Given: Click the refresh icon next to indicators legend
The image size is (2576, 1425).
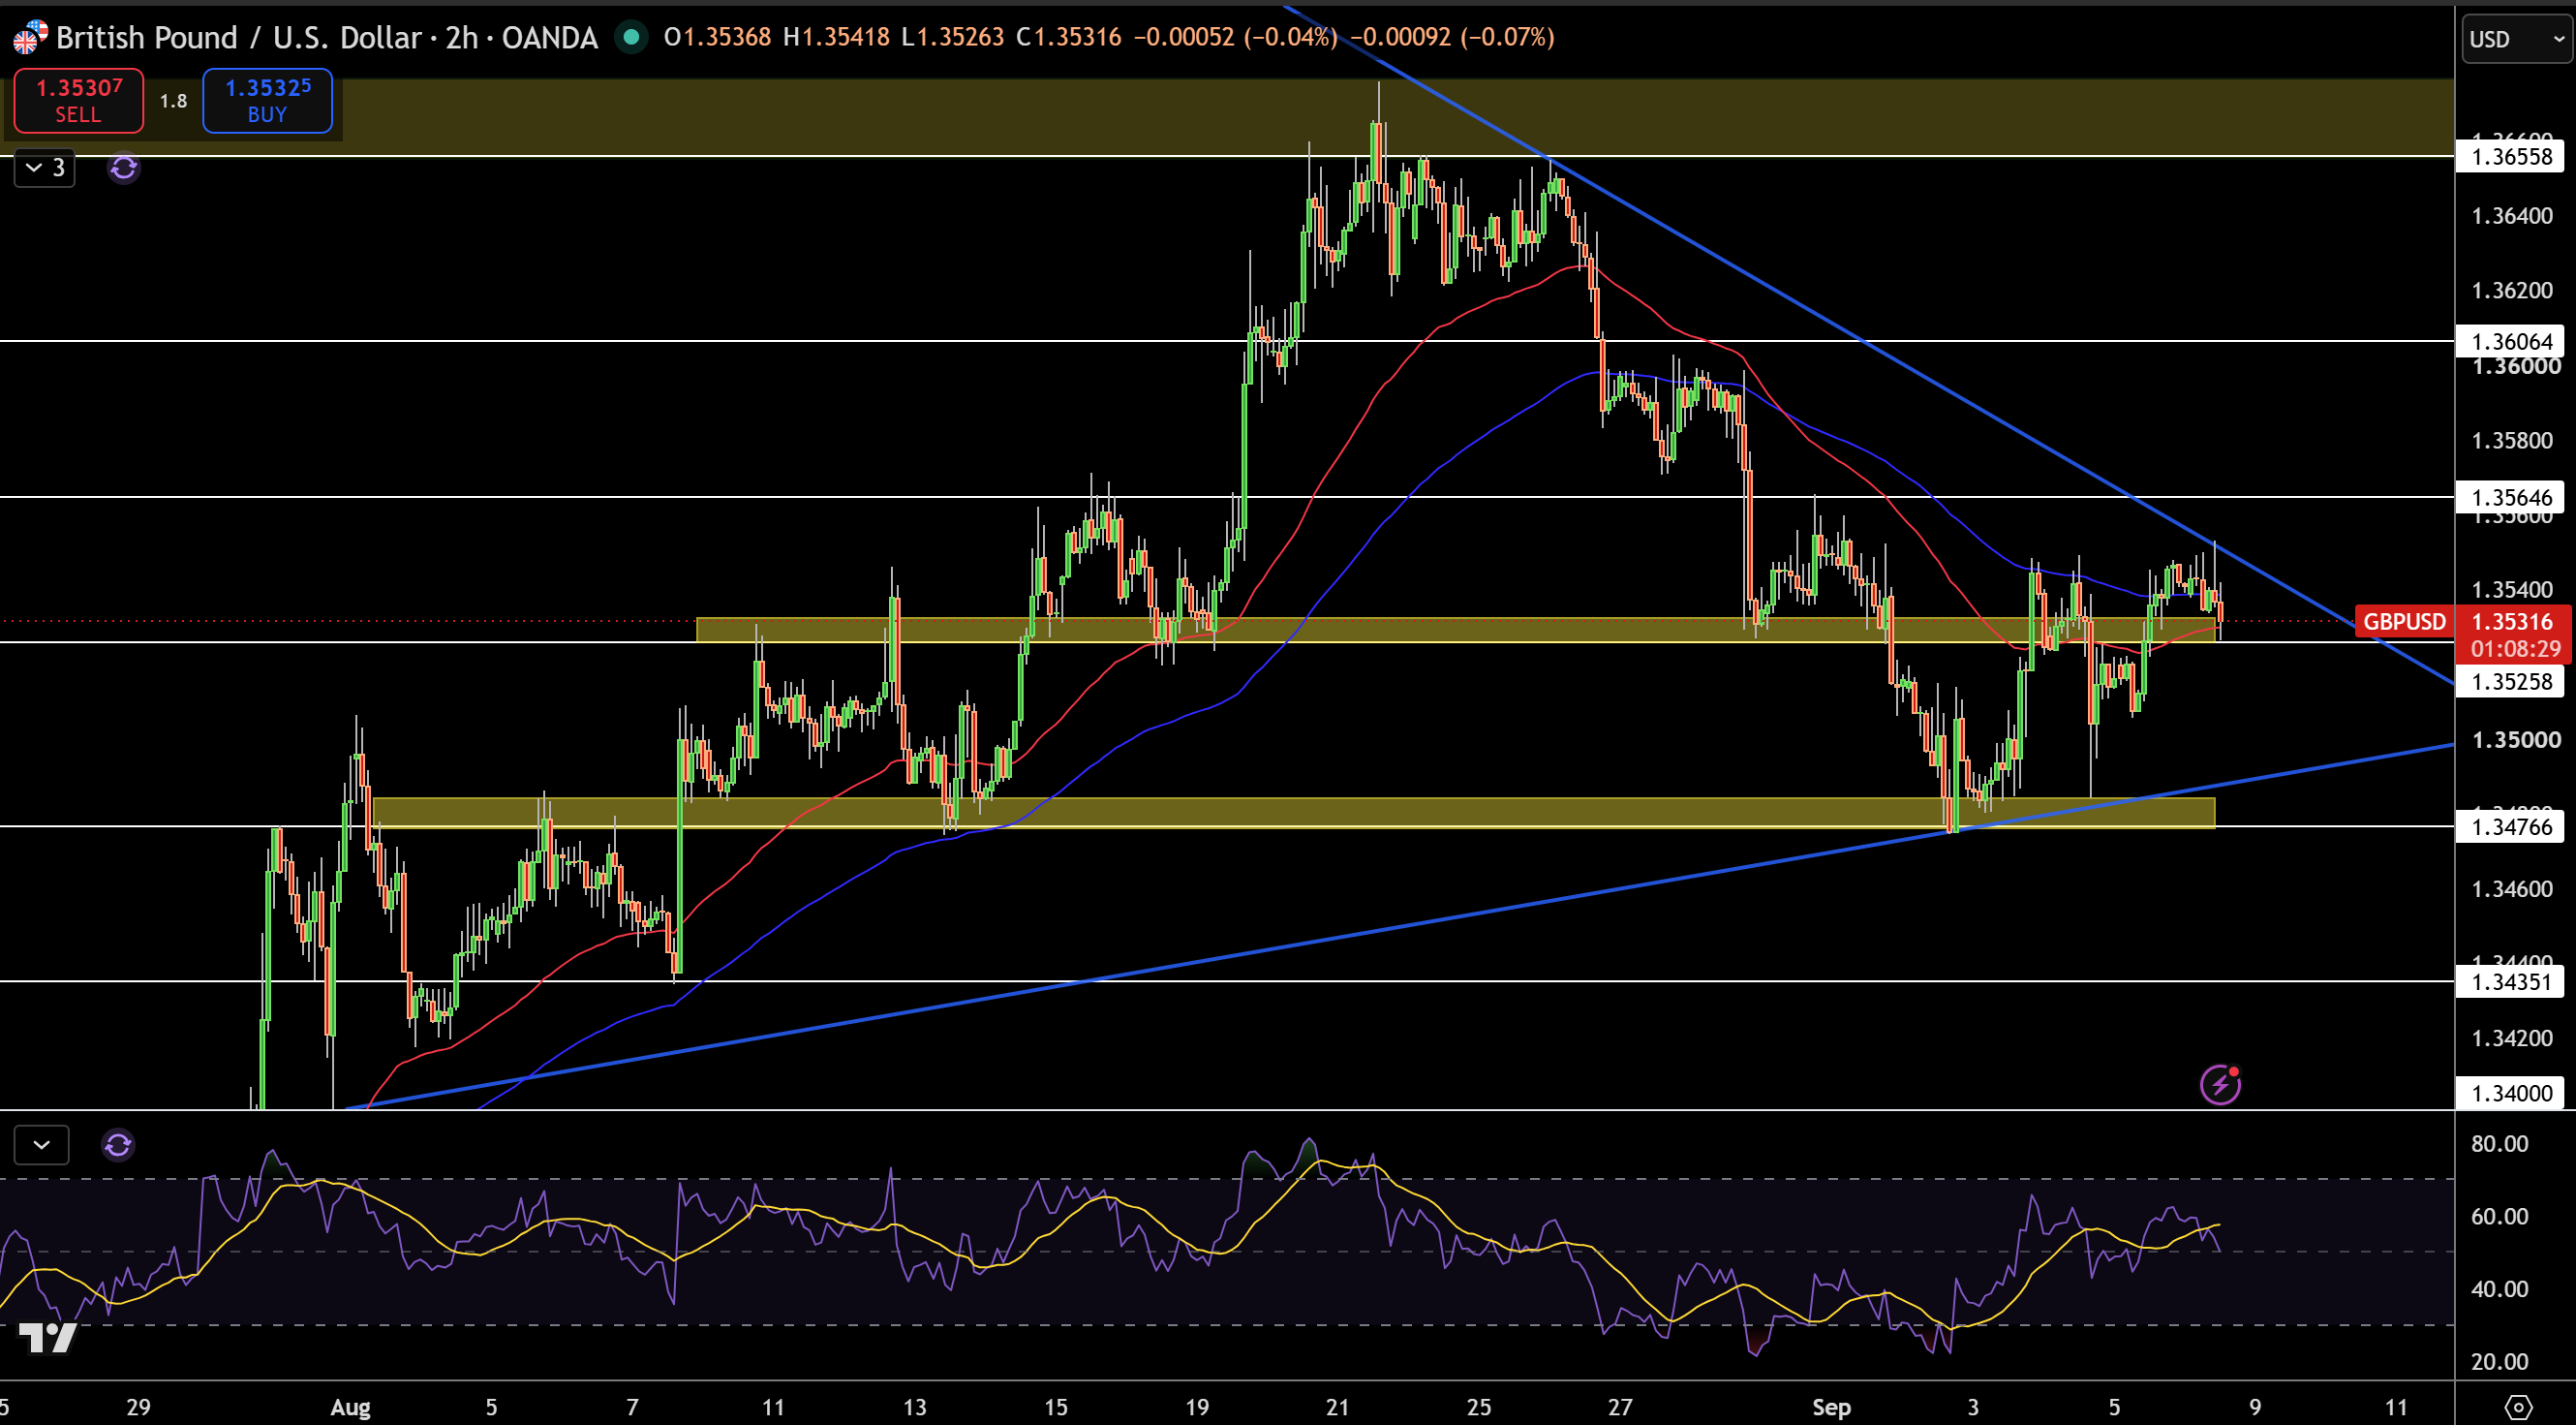Looking at the screenshot, I should [124, 168].
